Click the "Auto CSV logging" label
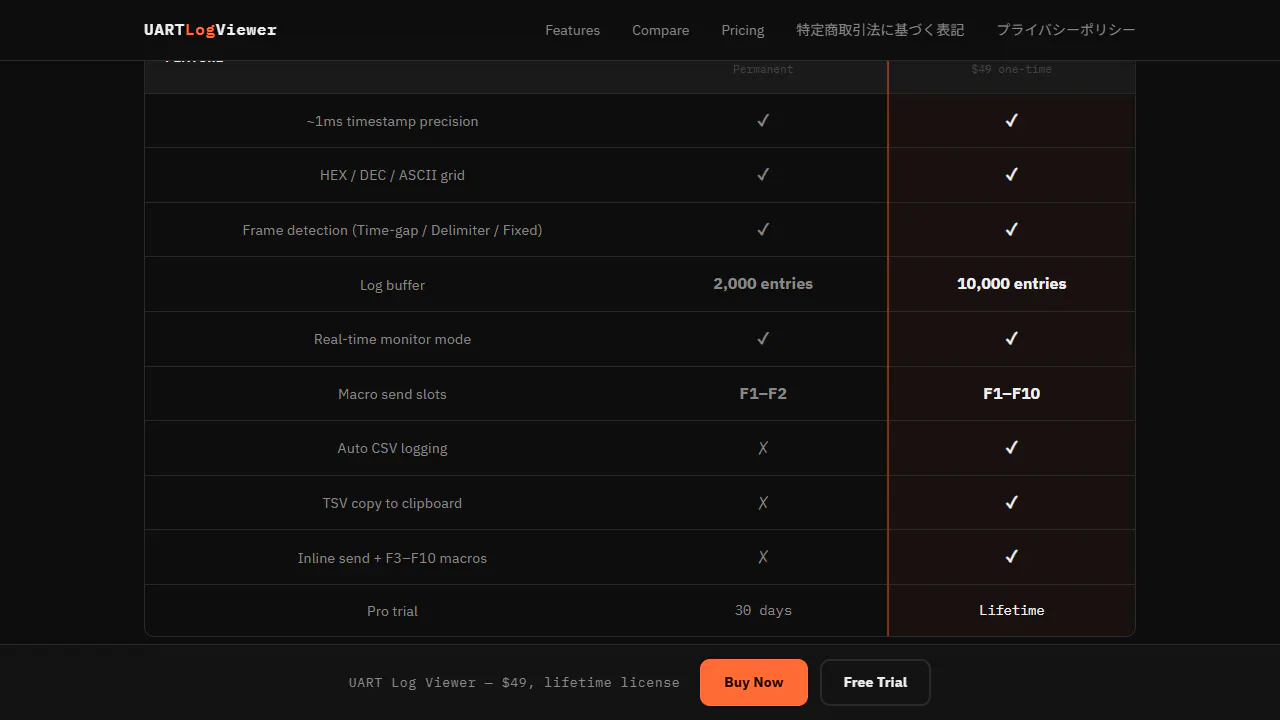Image resolution: width=1280 pixels, height=720 pixels. 392,448
